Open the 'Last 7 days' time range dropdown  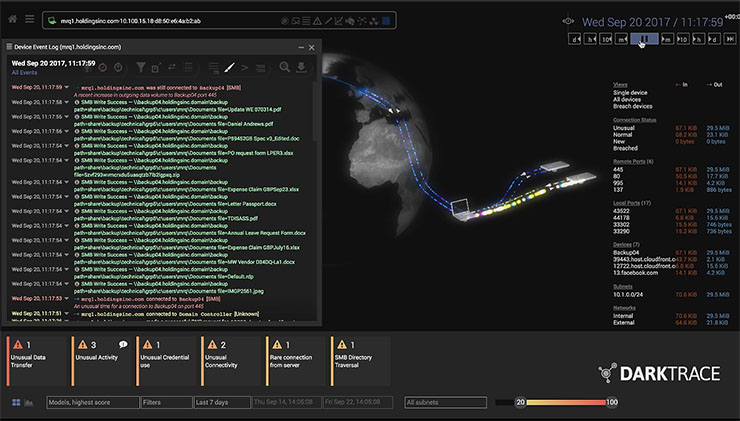[218, 402]
